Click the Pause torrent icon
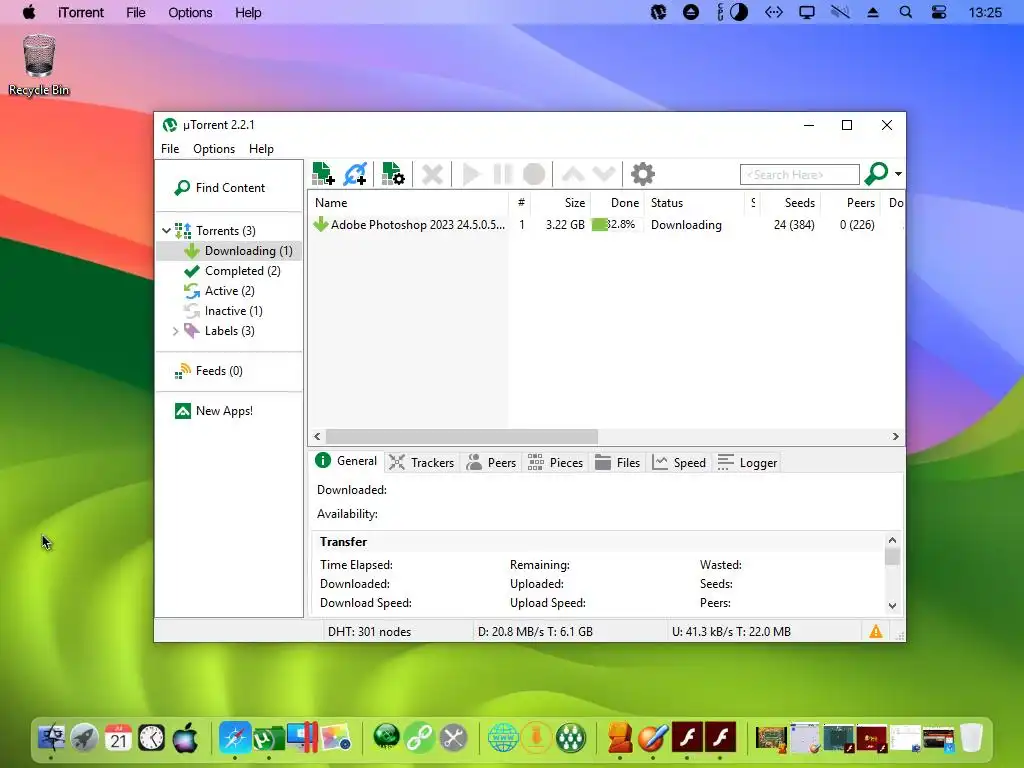Image resolution: width=1024 pixels, height=768 pixels. (503, 174)
